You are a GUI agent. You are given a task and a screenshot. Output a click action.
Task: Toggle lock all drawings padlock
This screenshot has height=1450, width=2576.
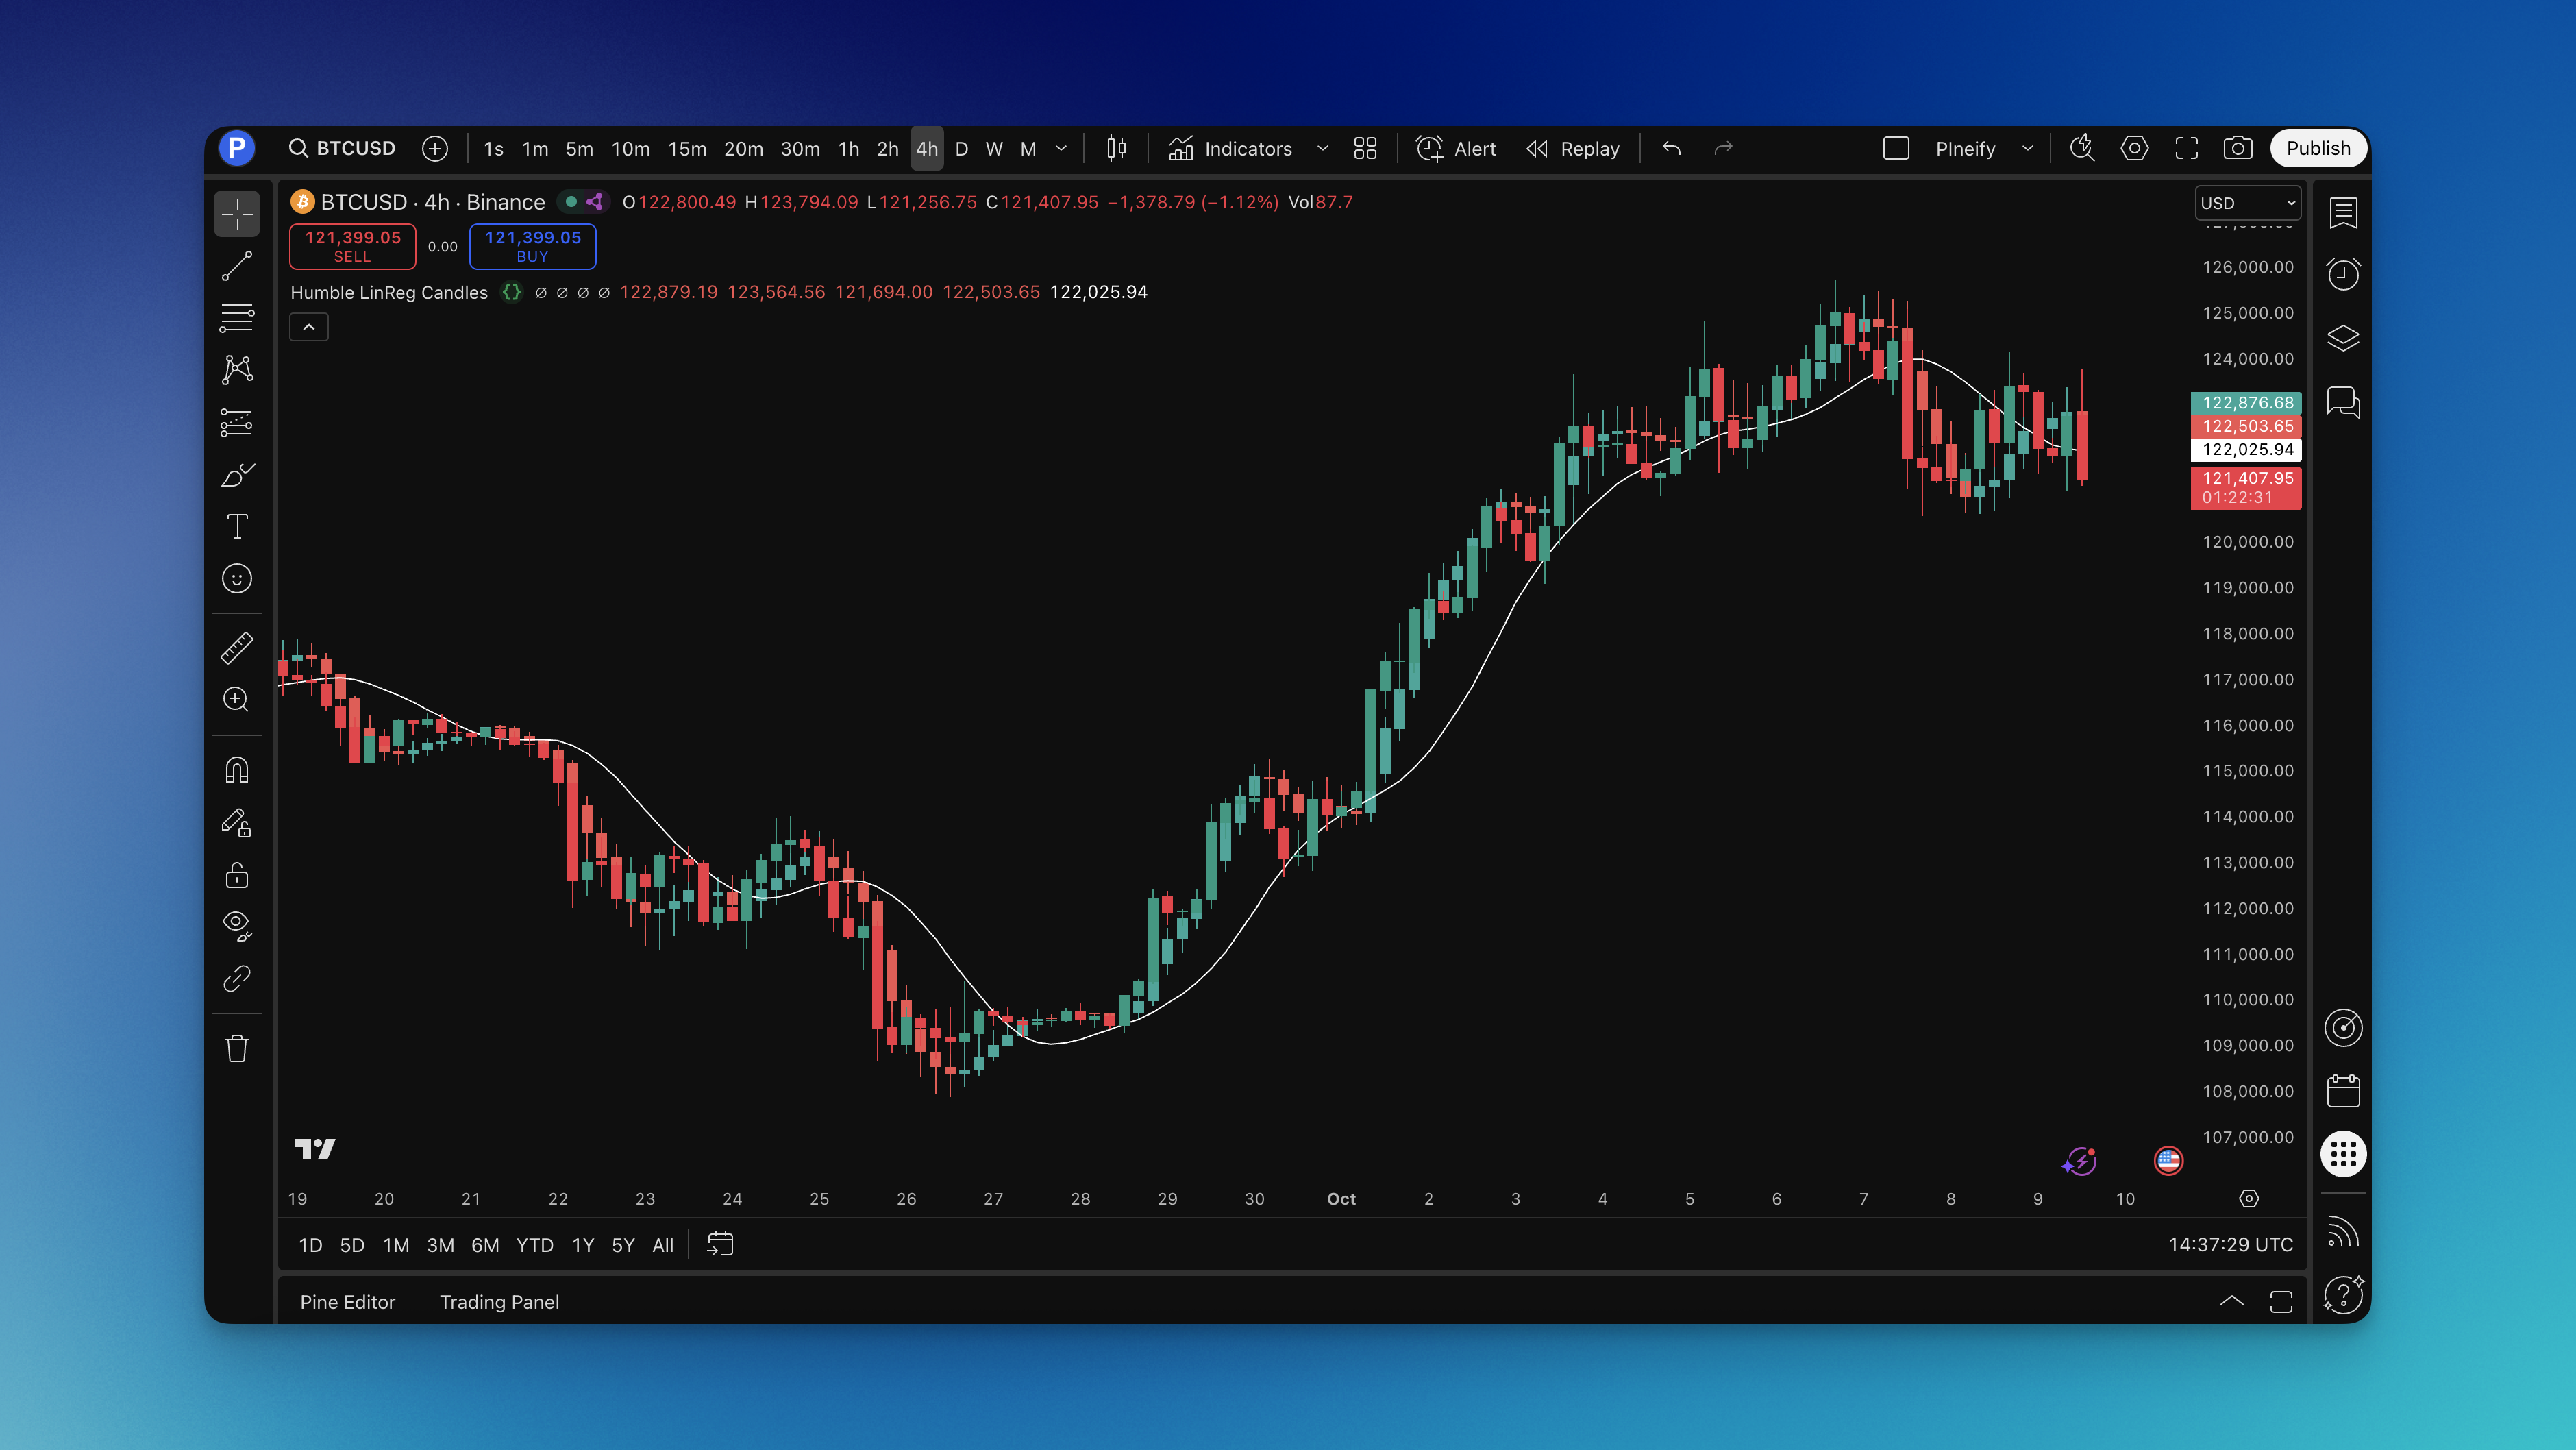(237, 876)
